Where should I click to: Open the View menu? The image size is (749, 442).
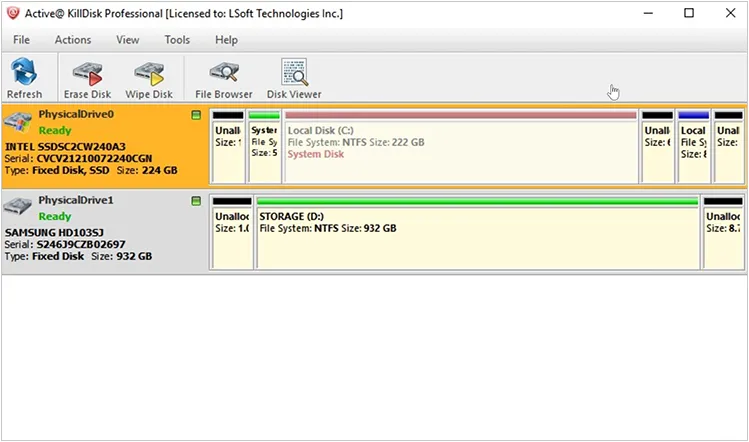(128, 40)
